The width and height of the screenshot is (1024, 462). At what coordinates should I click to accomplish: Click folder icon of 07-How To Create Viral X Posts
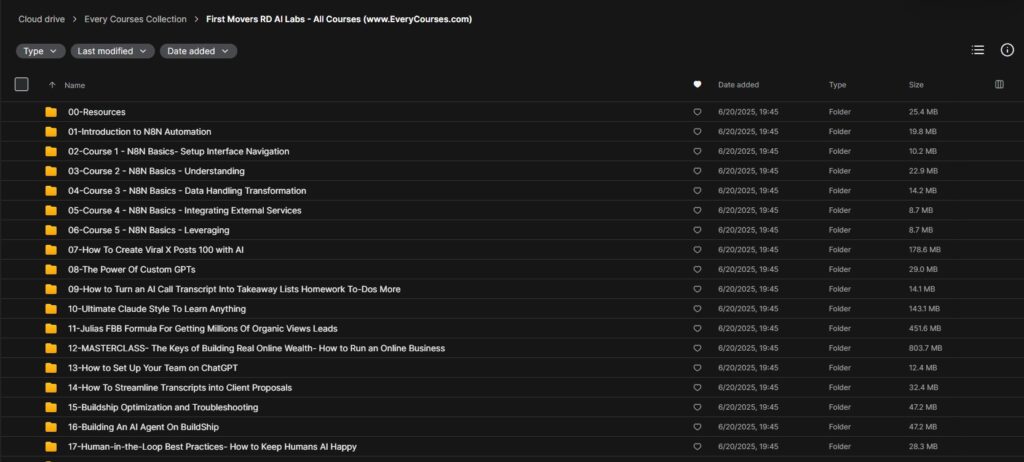(x=51, y=250)
